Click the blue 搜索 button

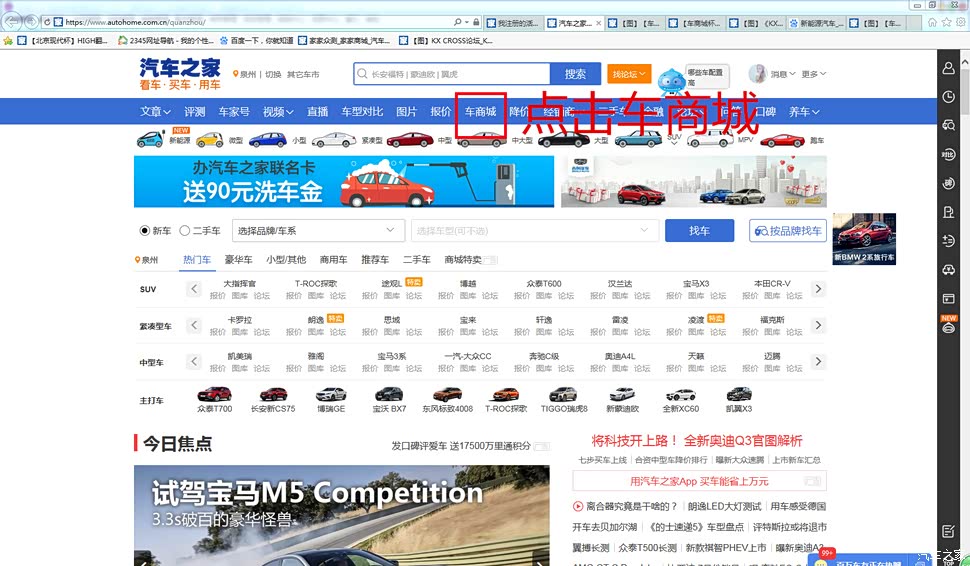575,74
